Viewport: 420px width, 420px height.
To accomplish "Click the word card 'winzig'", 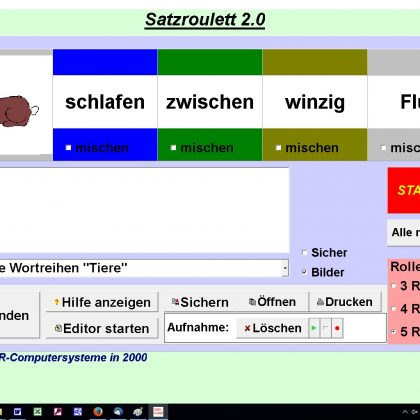I will 315,102.
